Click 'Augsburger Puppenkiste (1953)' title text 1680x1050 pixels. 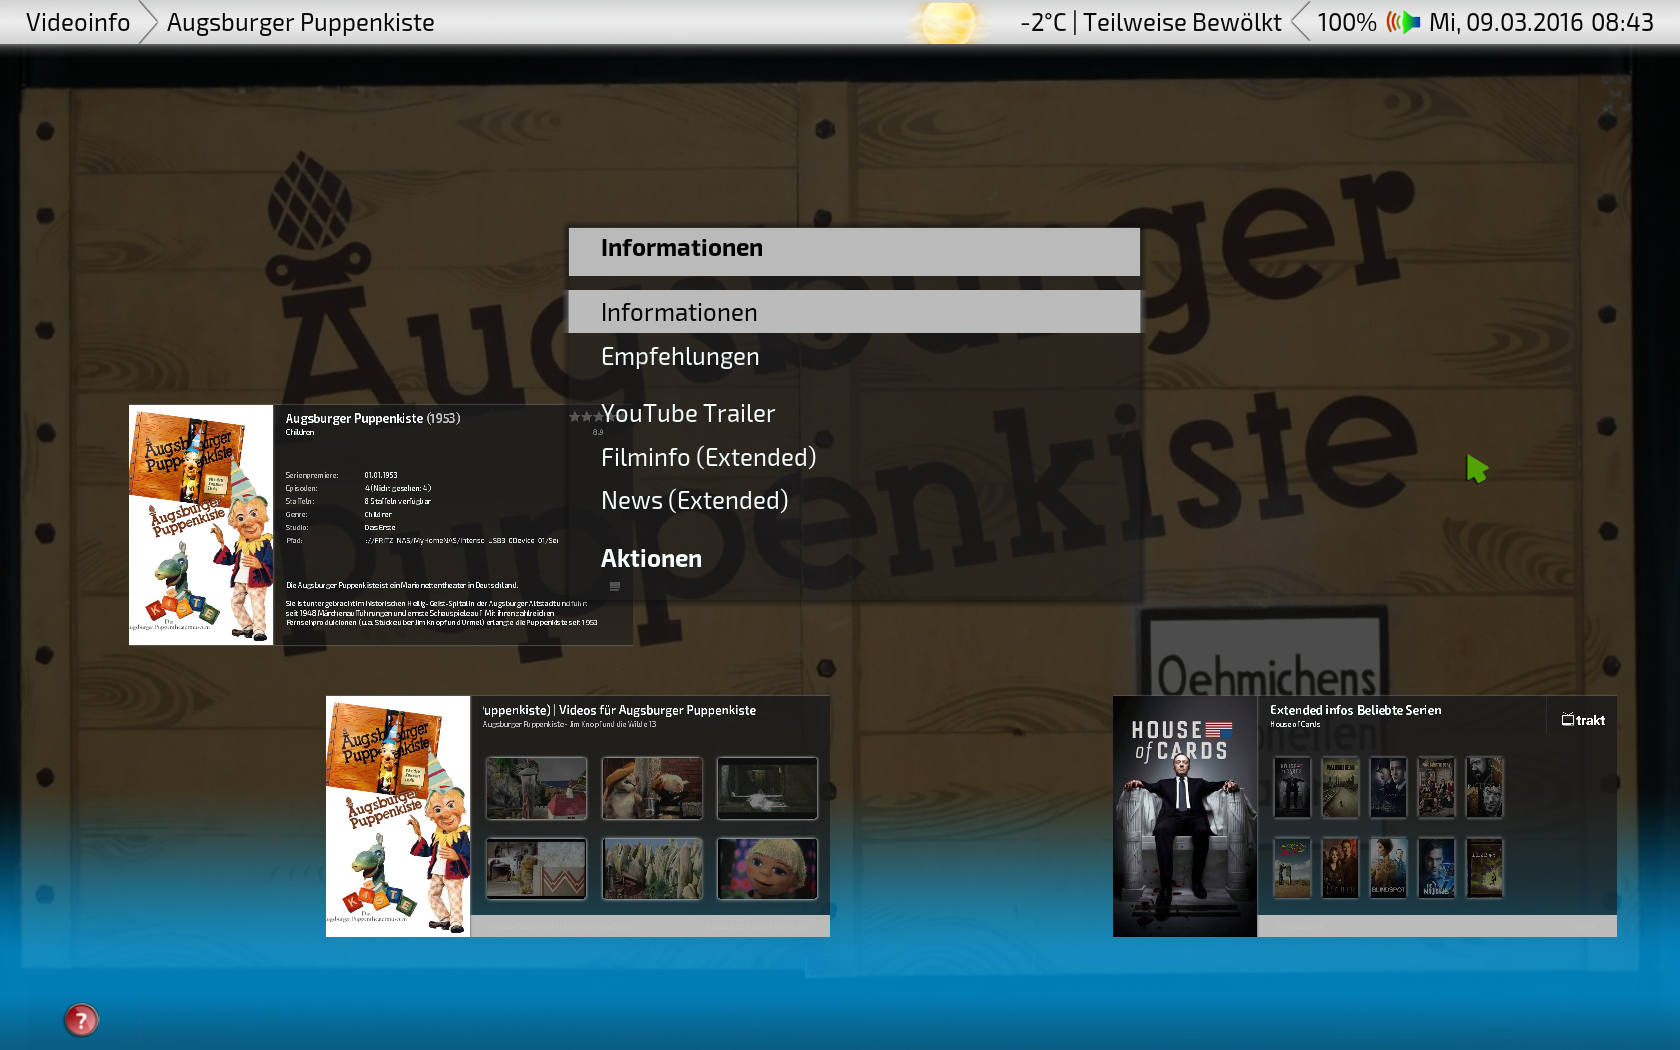tap(372, 418)
